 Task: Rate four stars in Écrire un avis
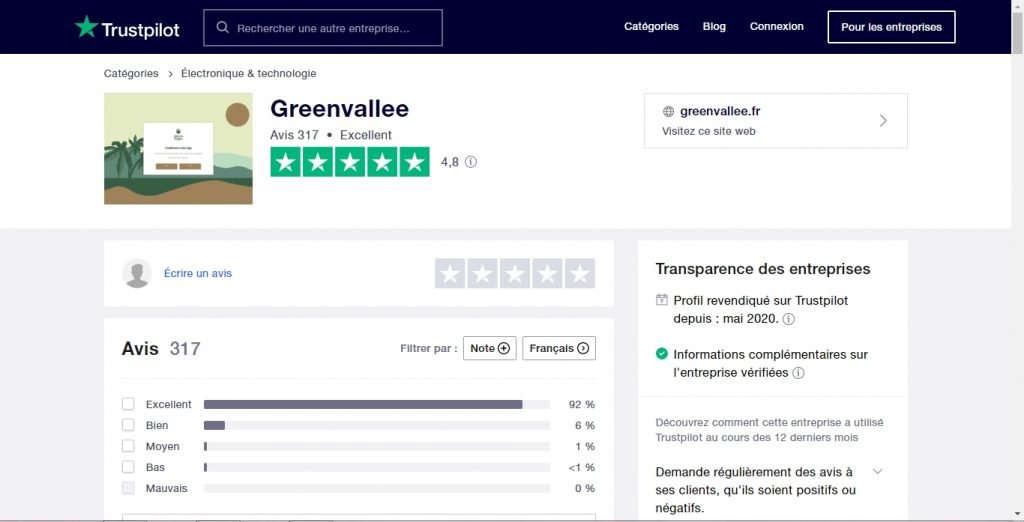pyautogui.click(x=547, y=274)
